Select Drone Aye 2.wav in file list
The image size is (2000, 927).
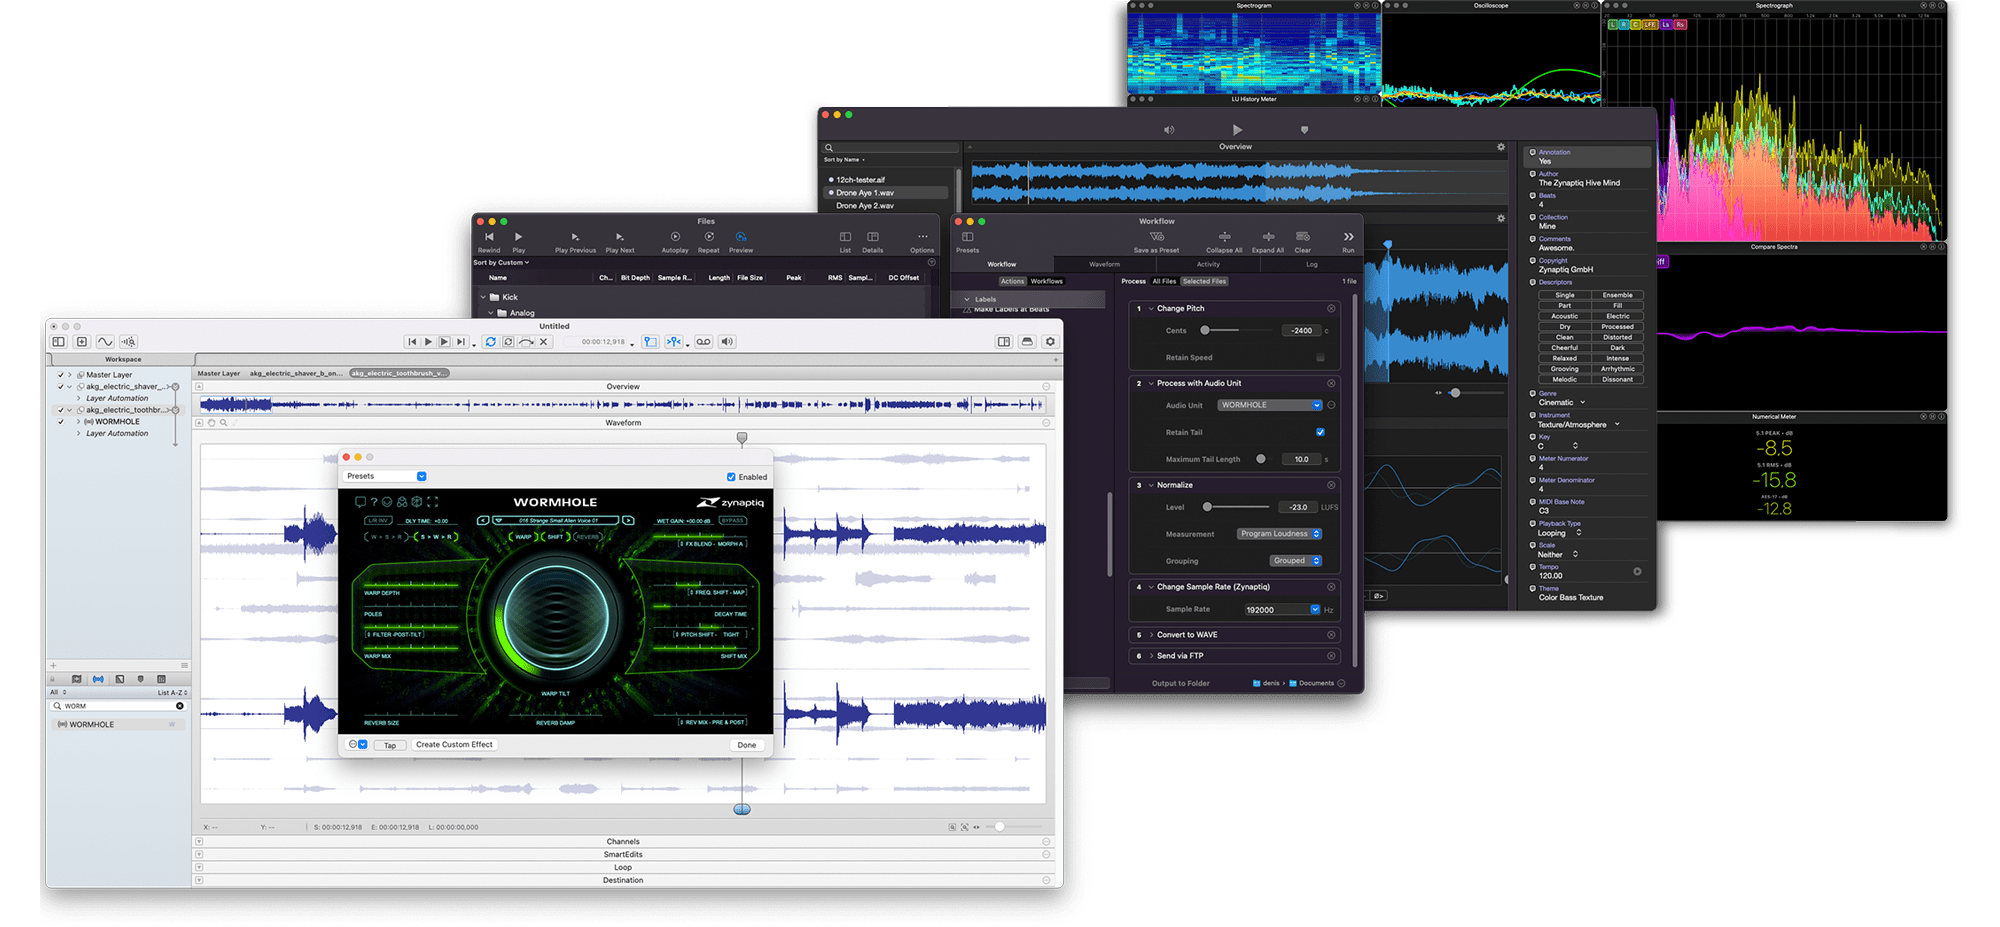tap(865, 206)
